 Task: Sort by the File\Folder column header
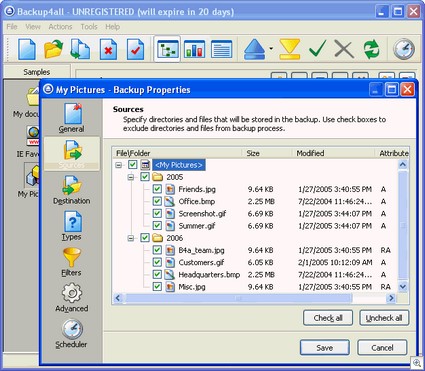(x=177, y=153)
